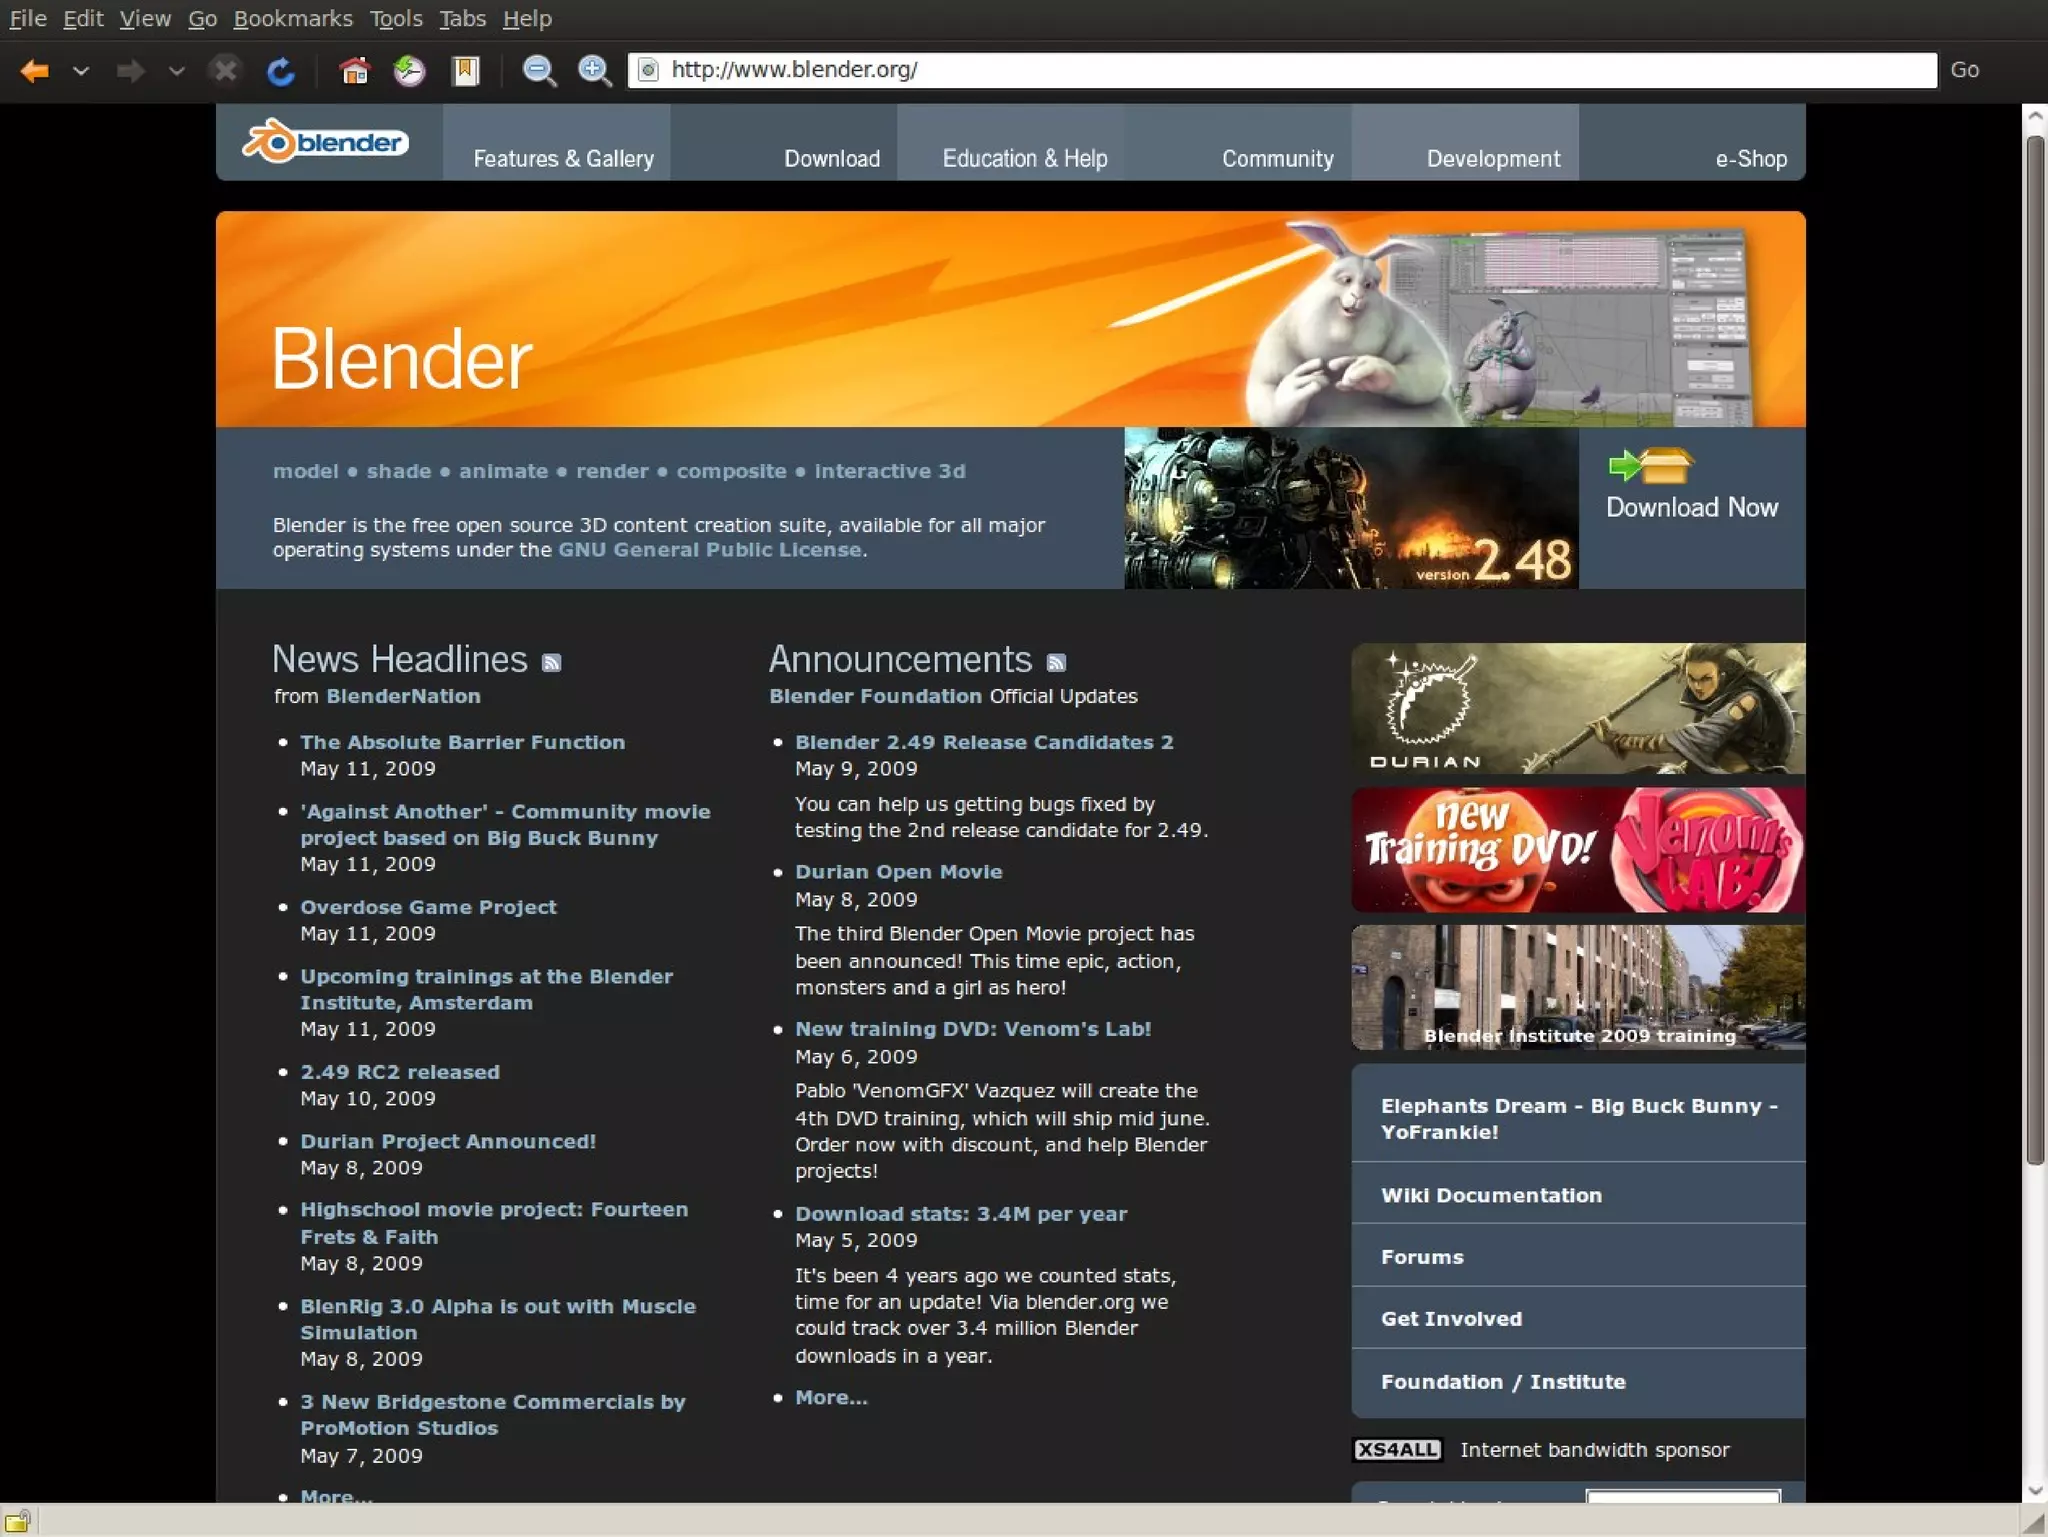Click the security lock icon in status bar

(x=18, y=1521)
